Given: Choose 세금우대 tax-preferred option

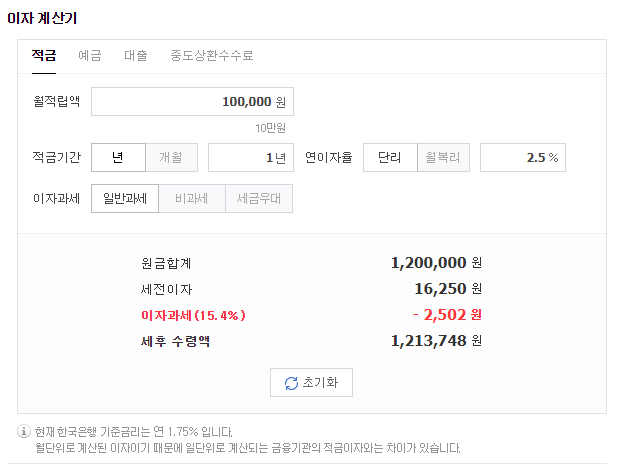Looking at the screenshot, I should pyautogui.click(x=259, y=199).
